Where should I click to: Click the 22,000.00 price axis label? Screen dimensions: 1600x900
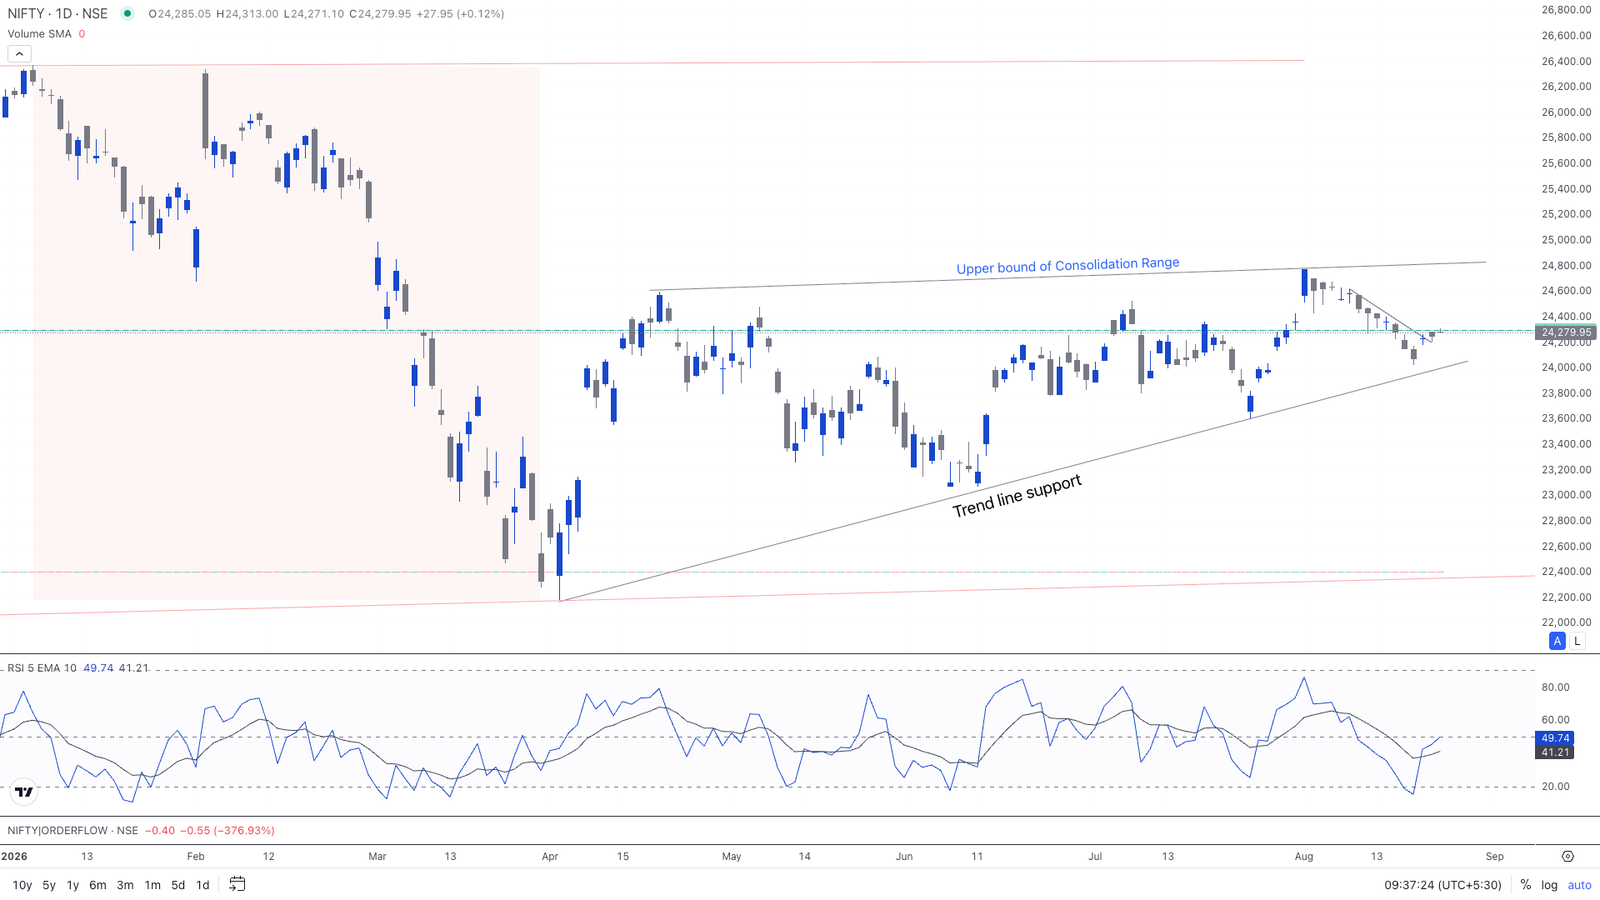coord(1567,622)
